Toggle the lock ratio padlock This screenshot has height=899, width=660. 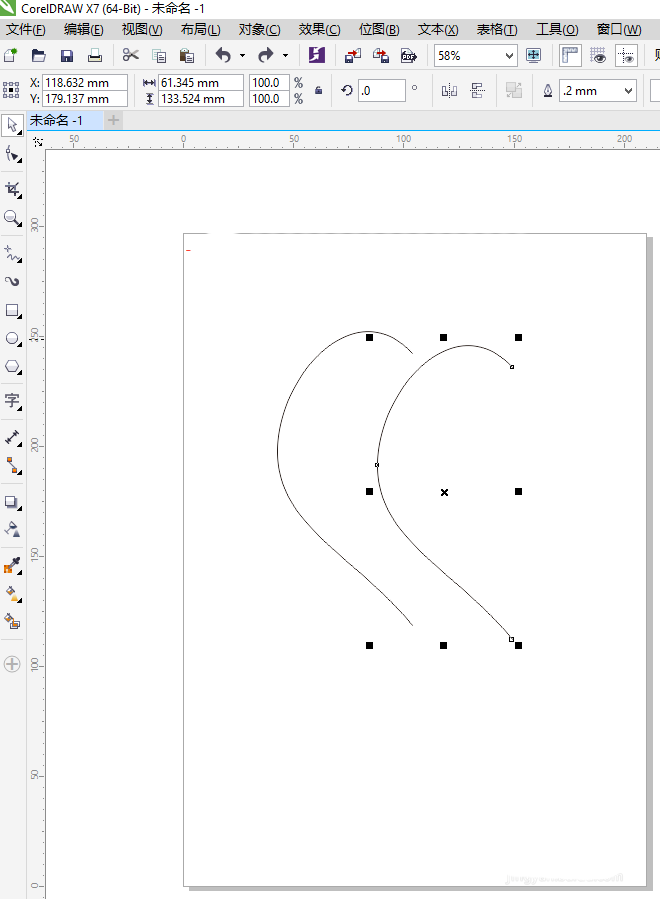[318, 91]
